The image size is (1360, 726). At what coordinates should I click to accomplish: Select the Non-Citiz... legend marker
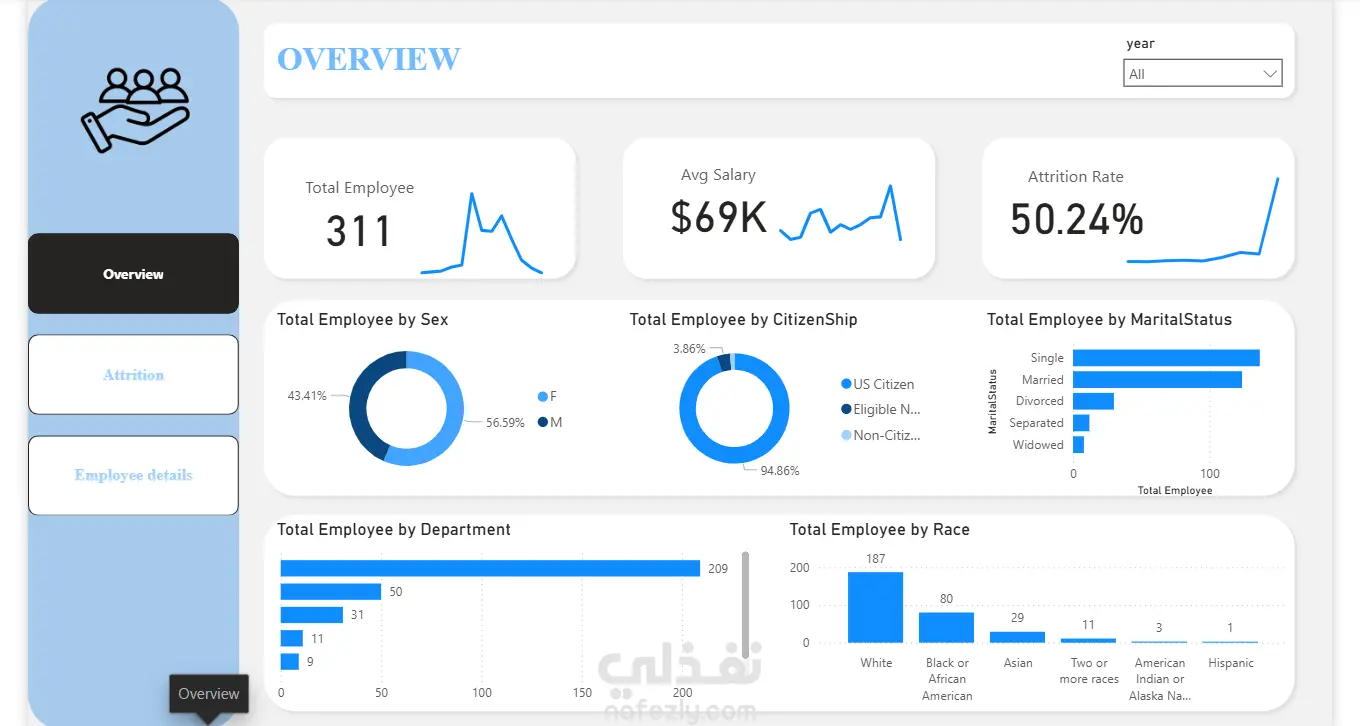[846, 435]
